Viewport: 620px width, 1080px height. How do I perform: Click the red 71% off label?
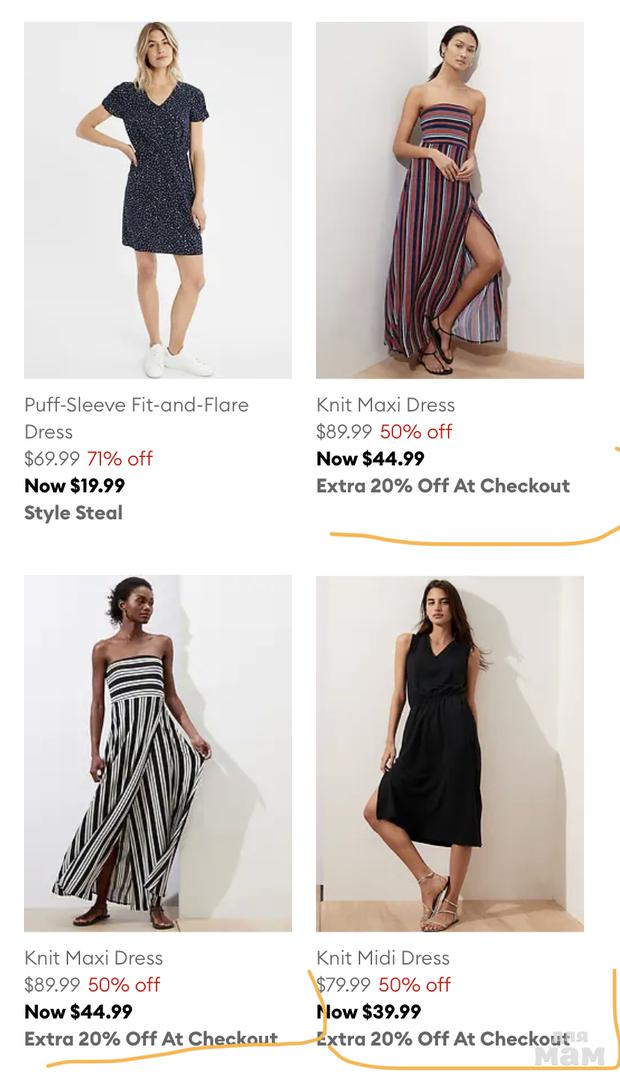coord(120,459)
